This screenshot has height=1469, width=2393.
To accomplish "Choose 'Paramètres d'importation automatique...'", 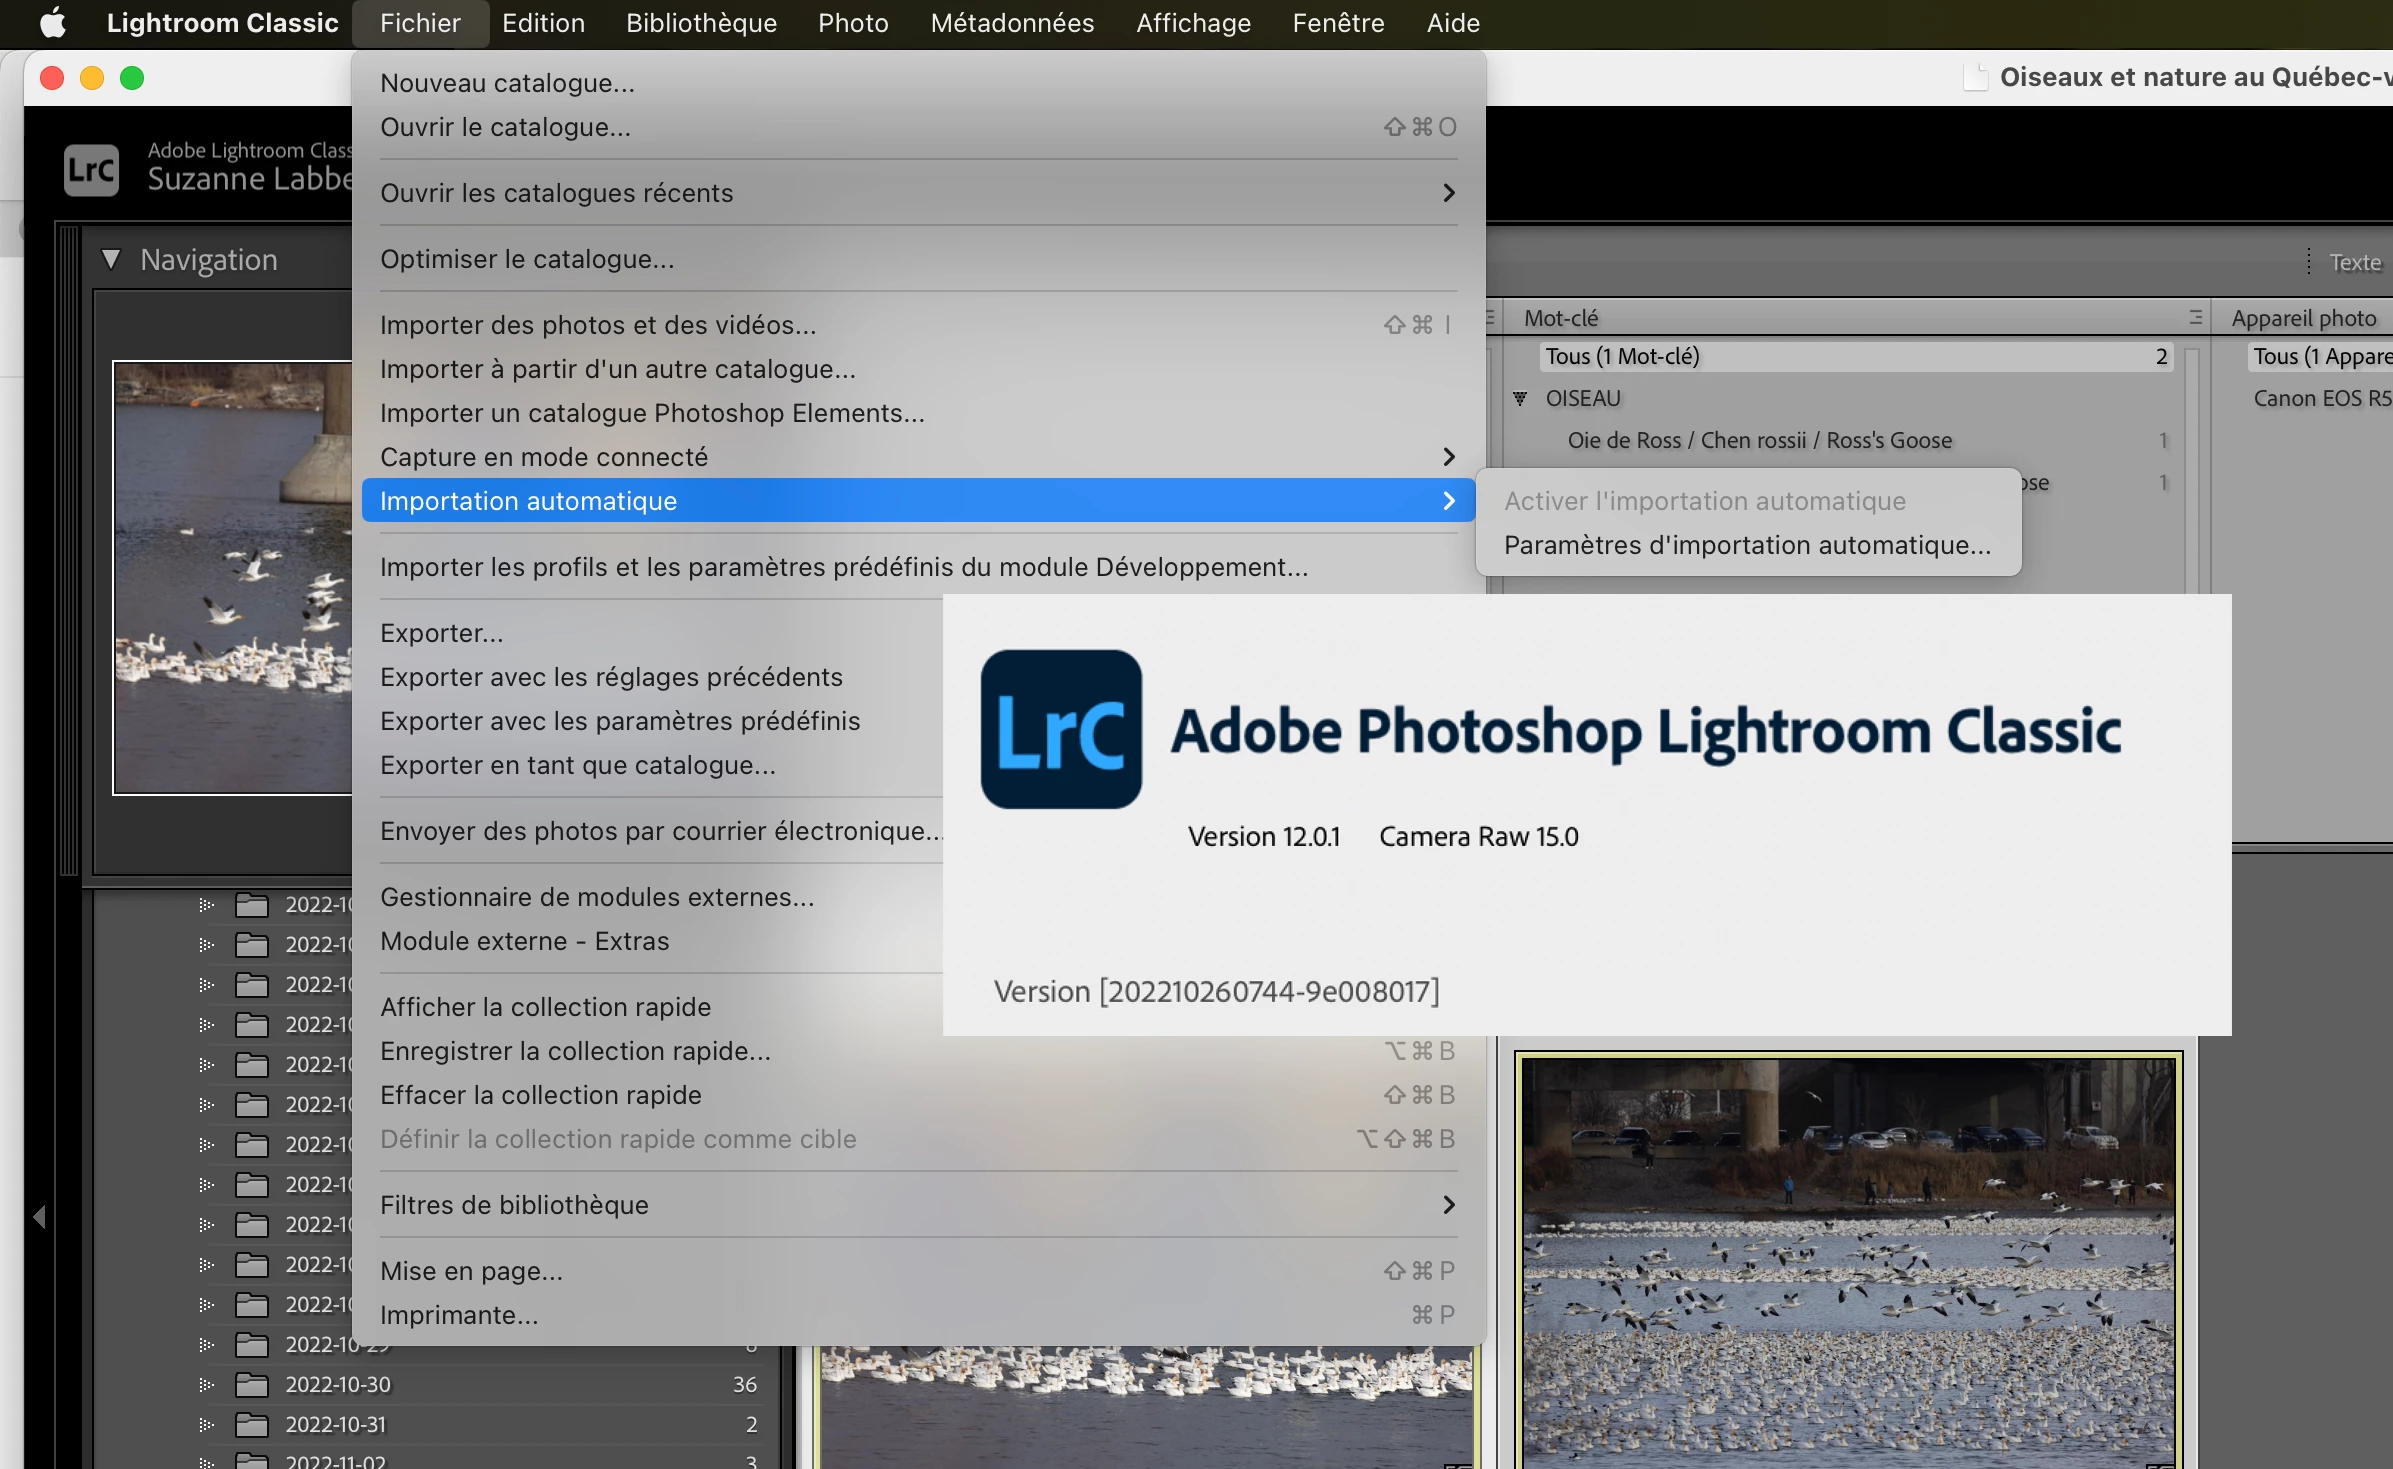I will coord(1747,545).
